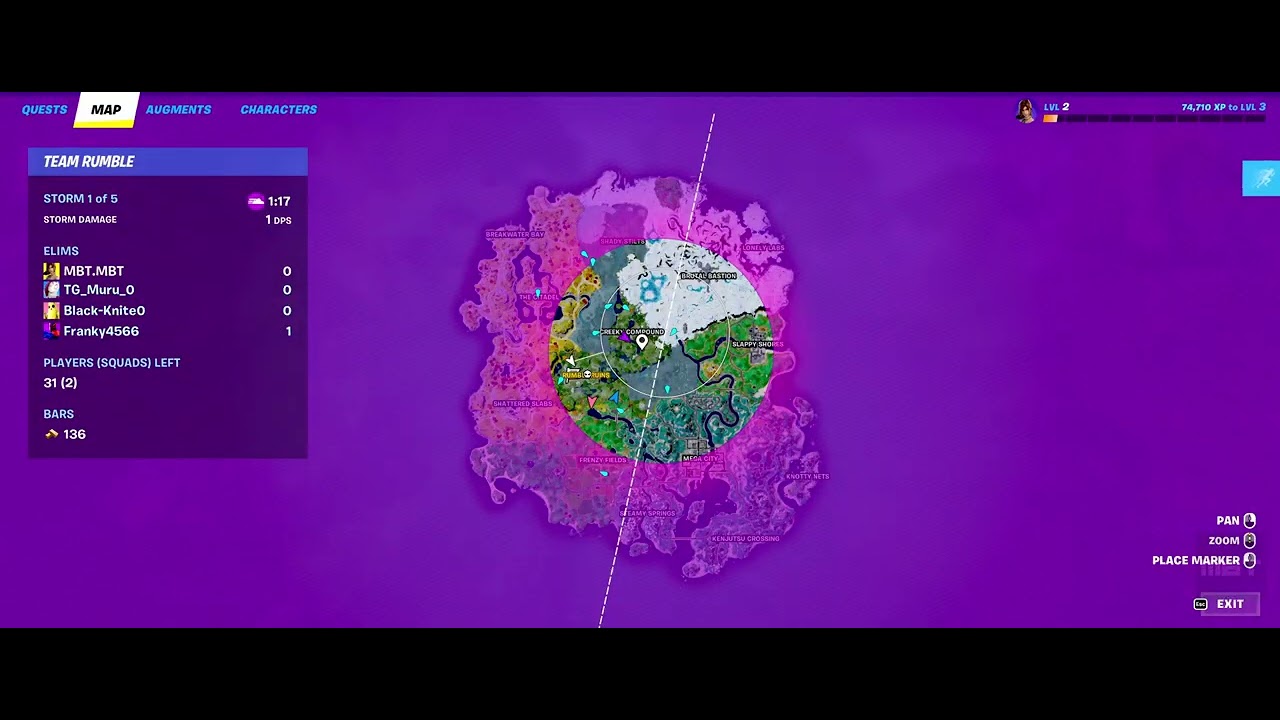1280x720 pixels.
Task: Click the Mega City map label
Action: pos(700,459)
